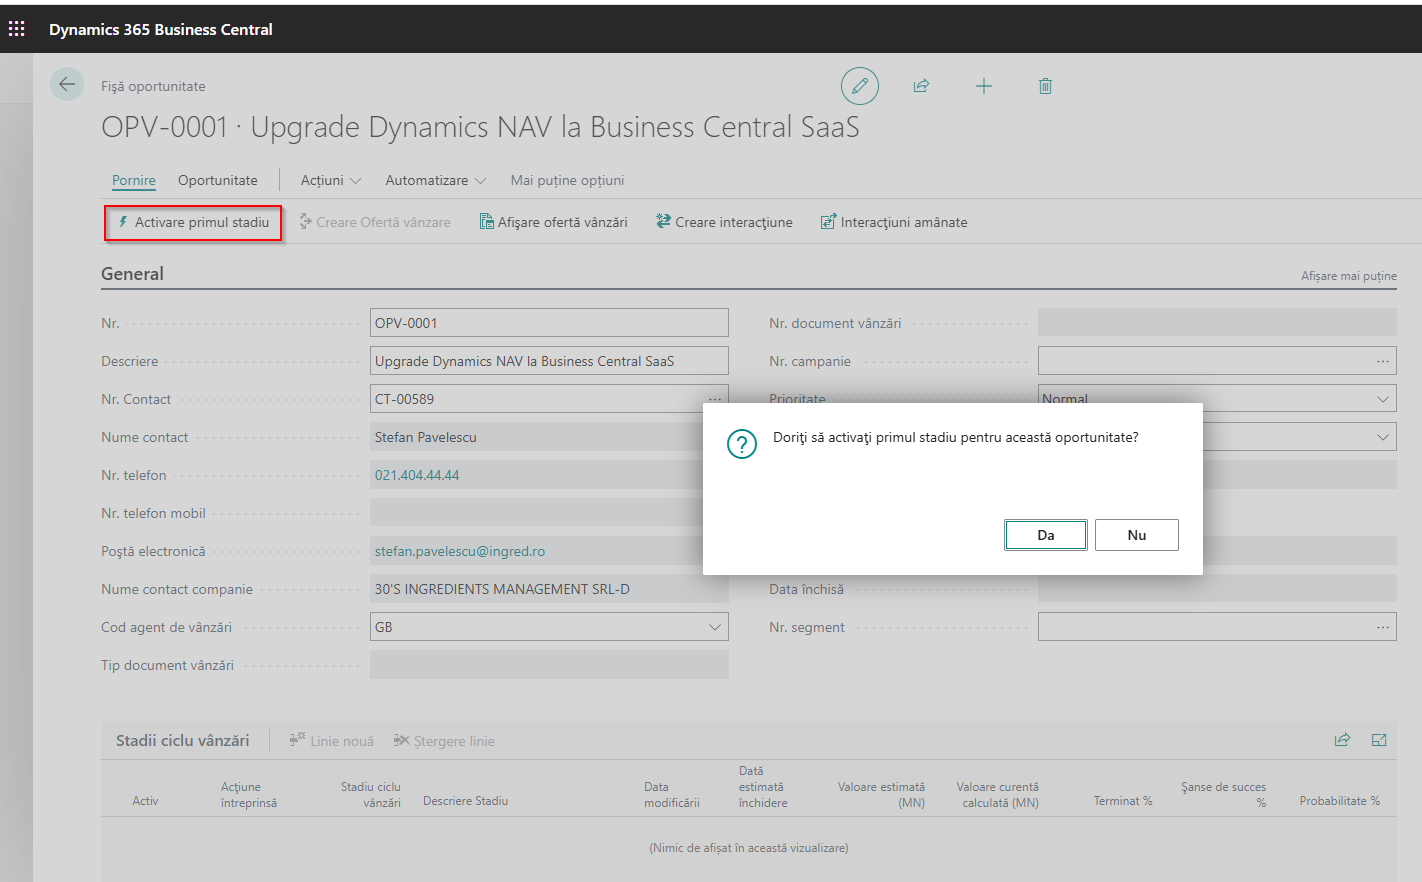Image resolution: width=1422 pixels, height=882 pixels.
Task: Expand Stadii ciclu vânzări to full screen
Action: point(1379,740)
